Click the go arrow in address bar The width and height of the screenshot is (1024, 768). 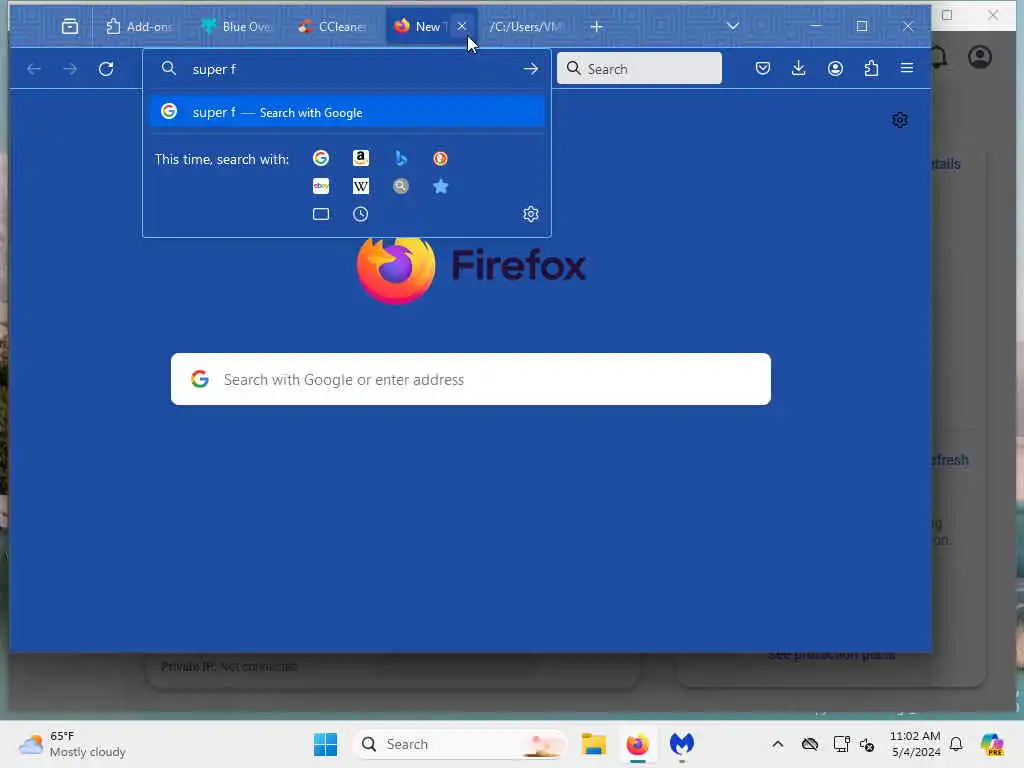pos(530,69)
